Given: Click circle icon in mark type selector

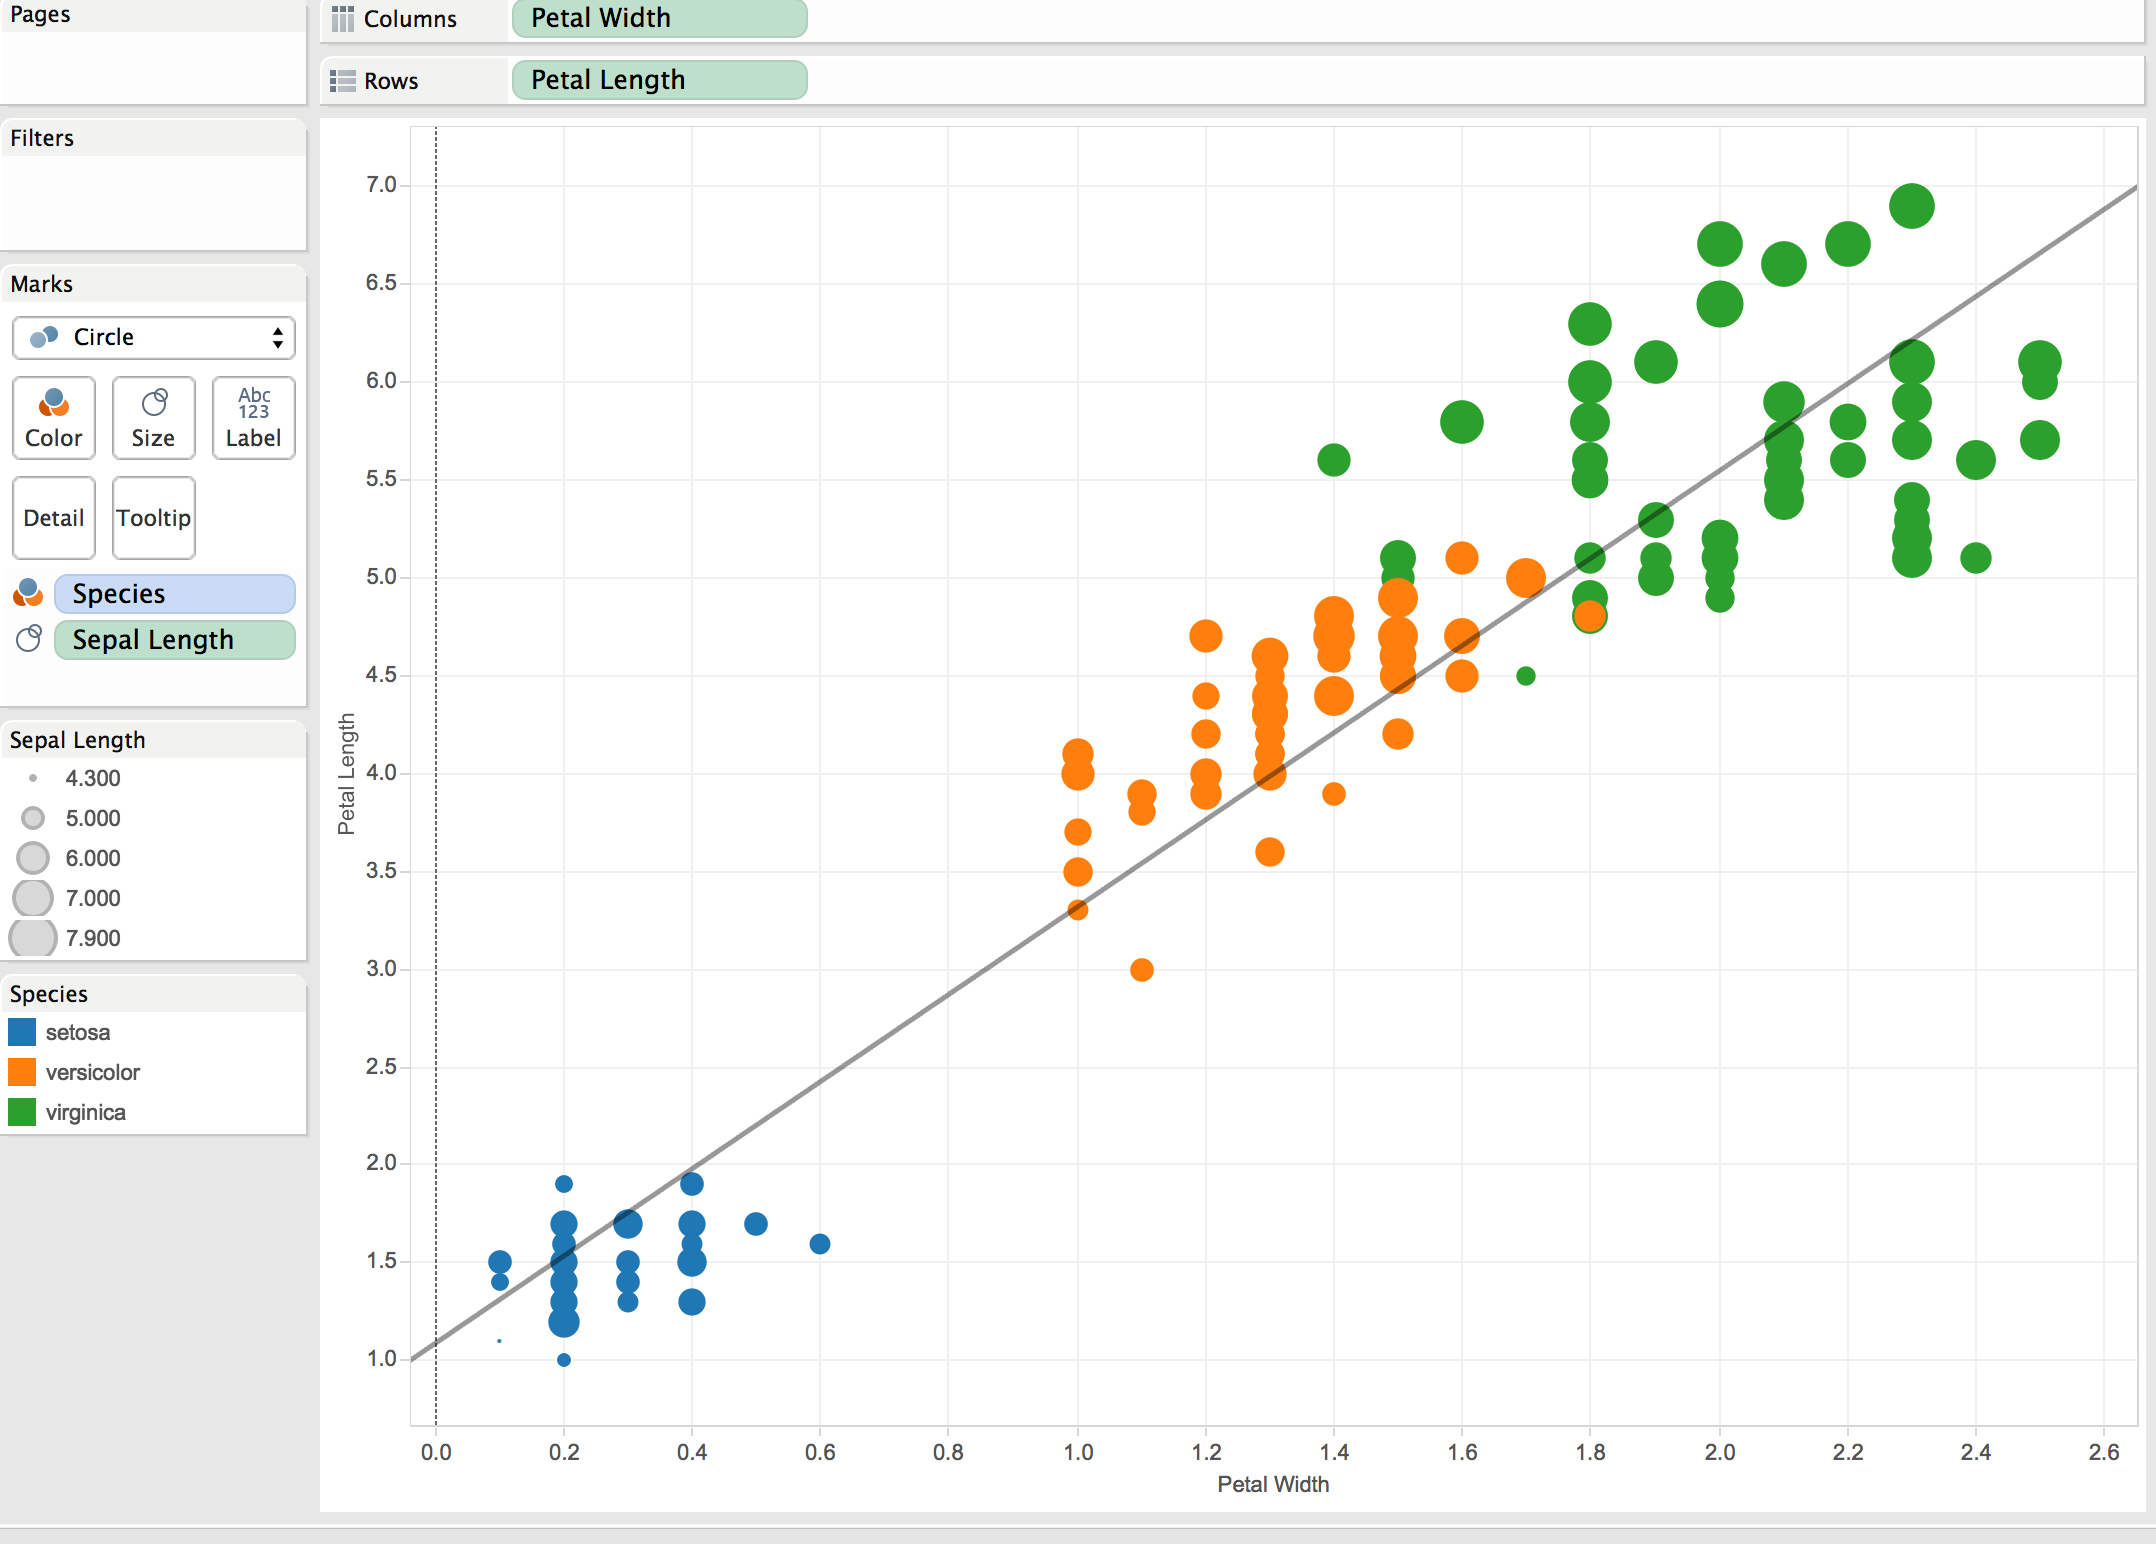Looking at the screenshot, I should 44,337.
